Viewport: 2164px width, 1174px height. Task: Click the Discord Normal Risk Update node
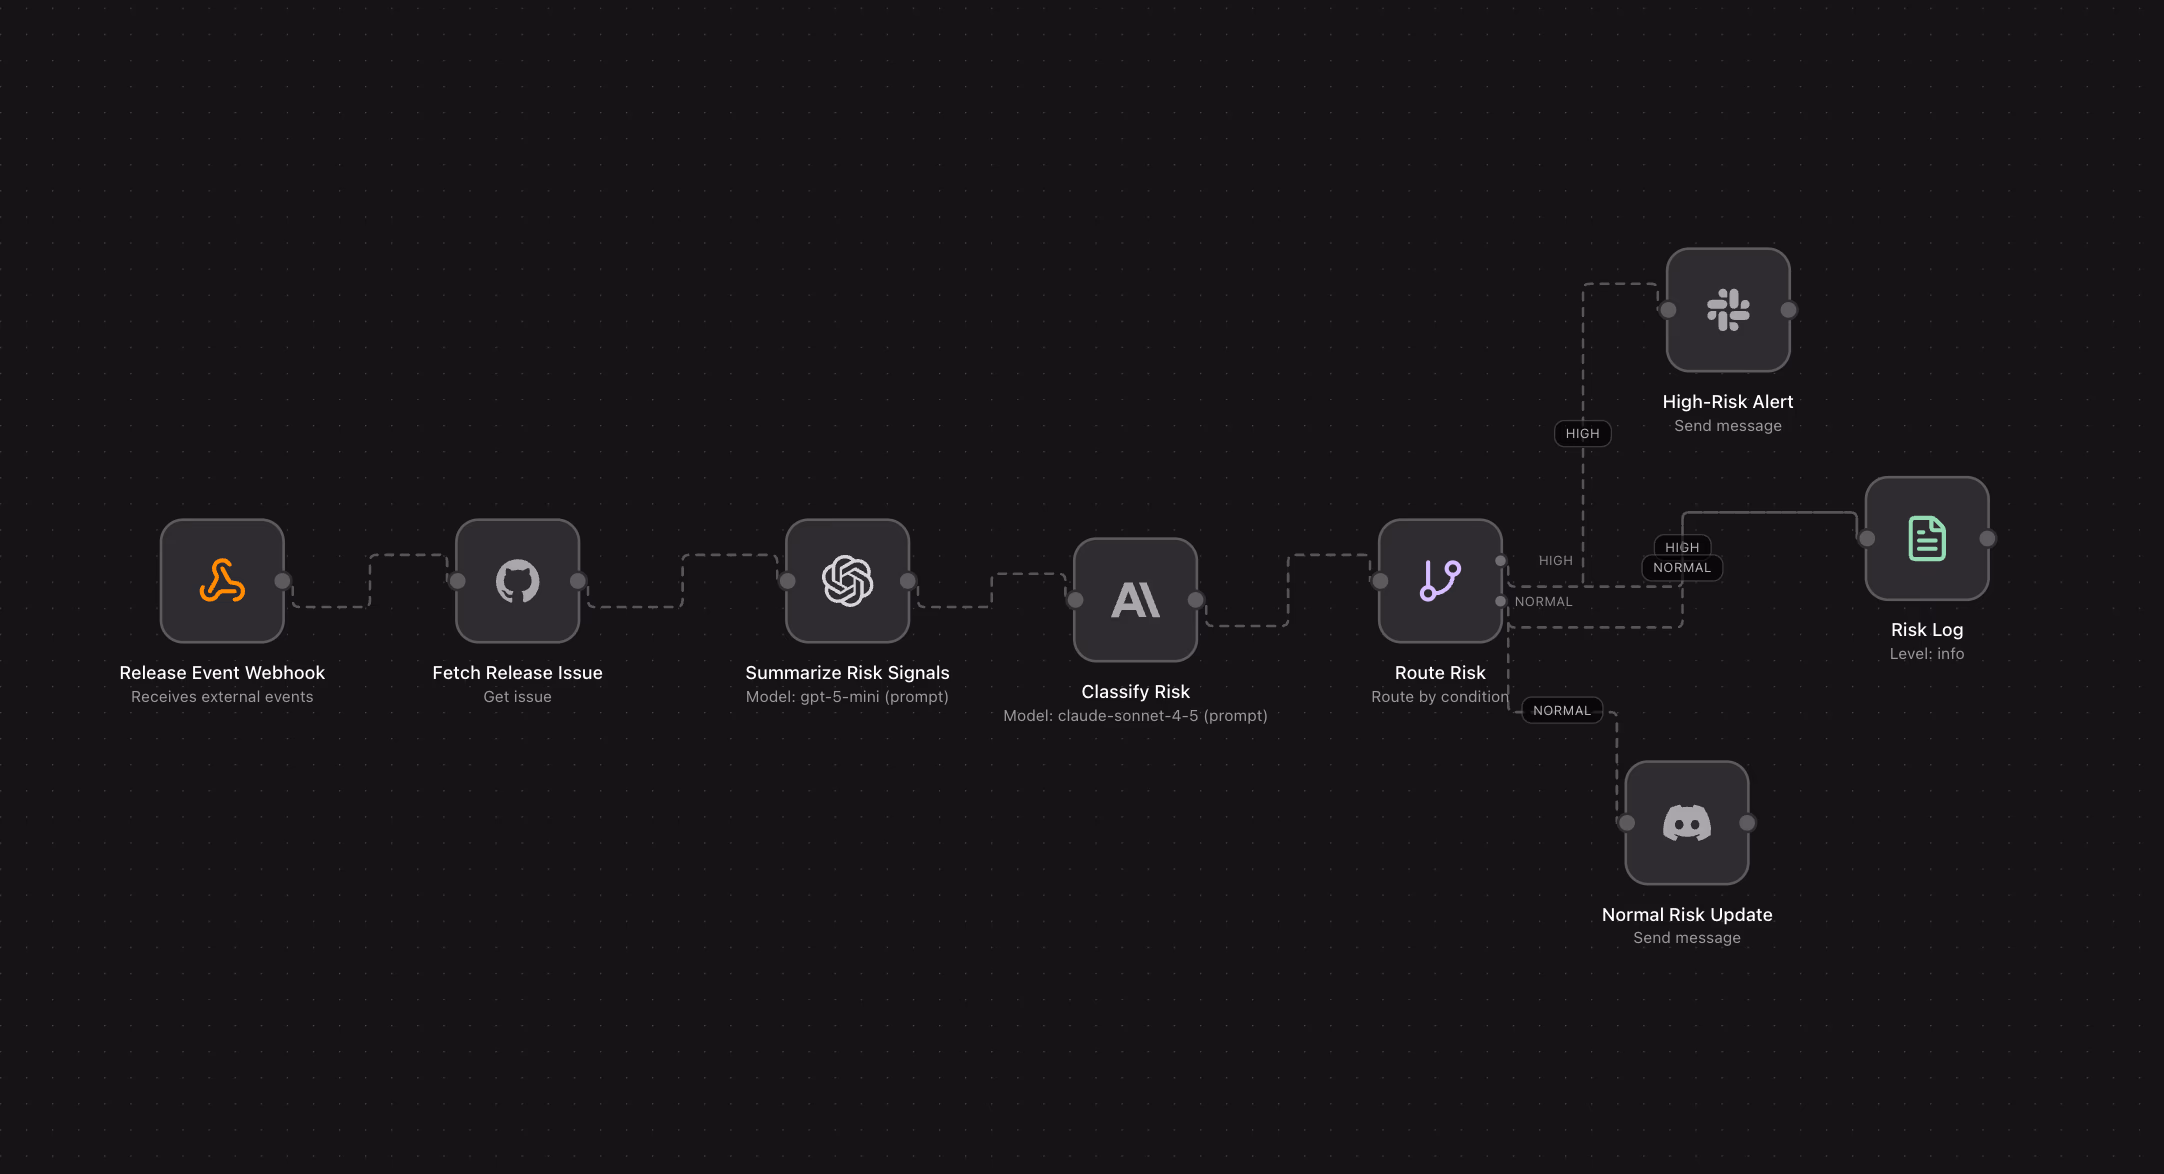[x=1686, y=823]
